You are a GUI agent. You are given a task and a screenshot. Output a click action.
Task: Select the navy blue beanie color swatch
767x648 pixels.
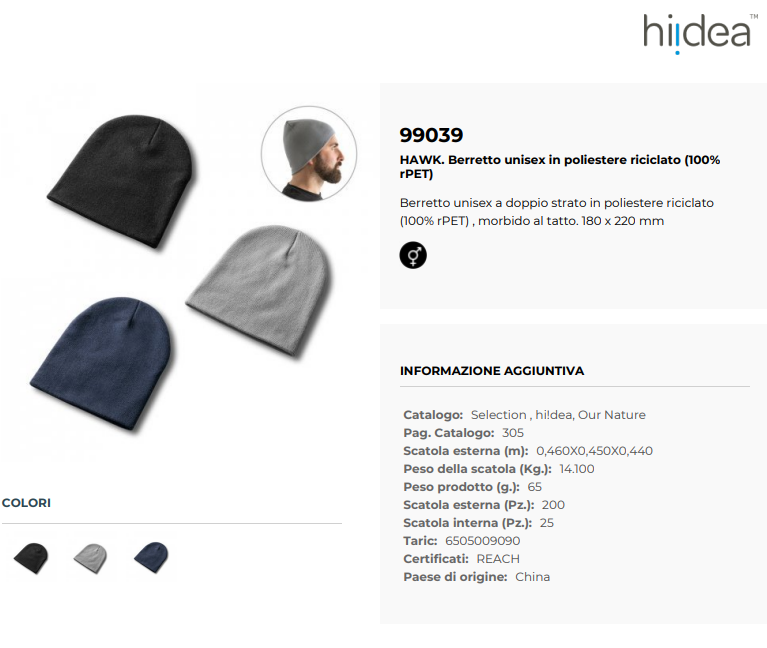coord(151,557)
